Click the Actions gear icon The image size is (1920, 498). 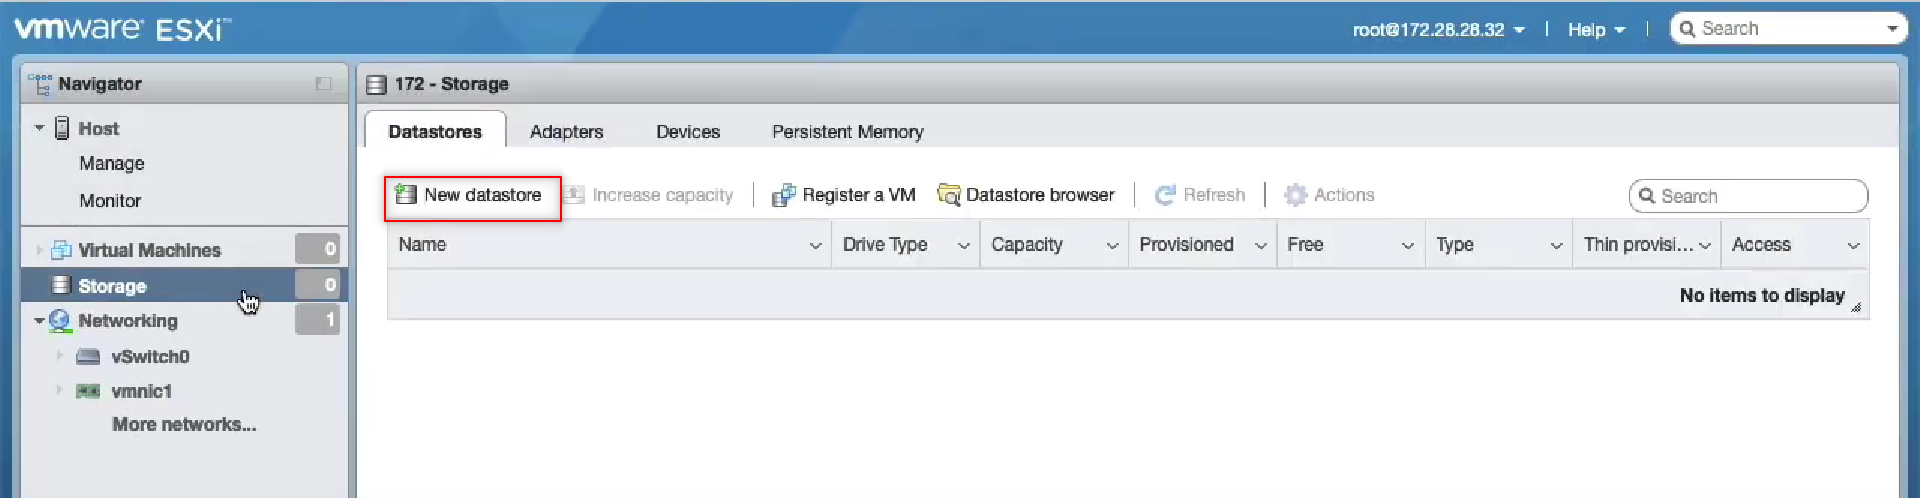point(1295,195)
